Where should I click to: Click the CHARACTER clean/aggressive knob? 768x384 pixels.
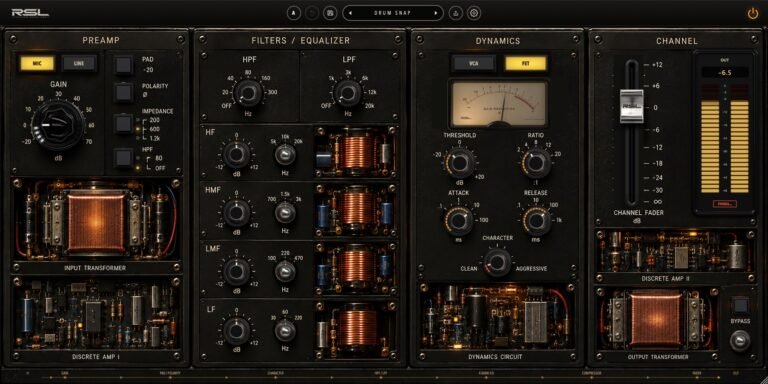pos(498,262)
